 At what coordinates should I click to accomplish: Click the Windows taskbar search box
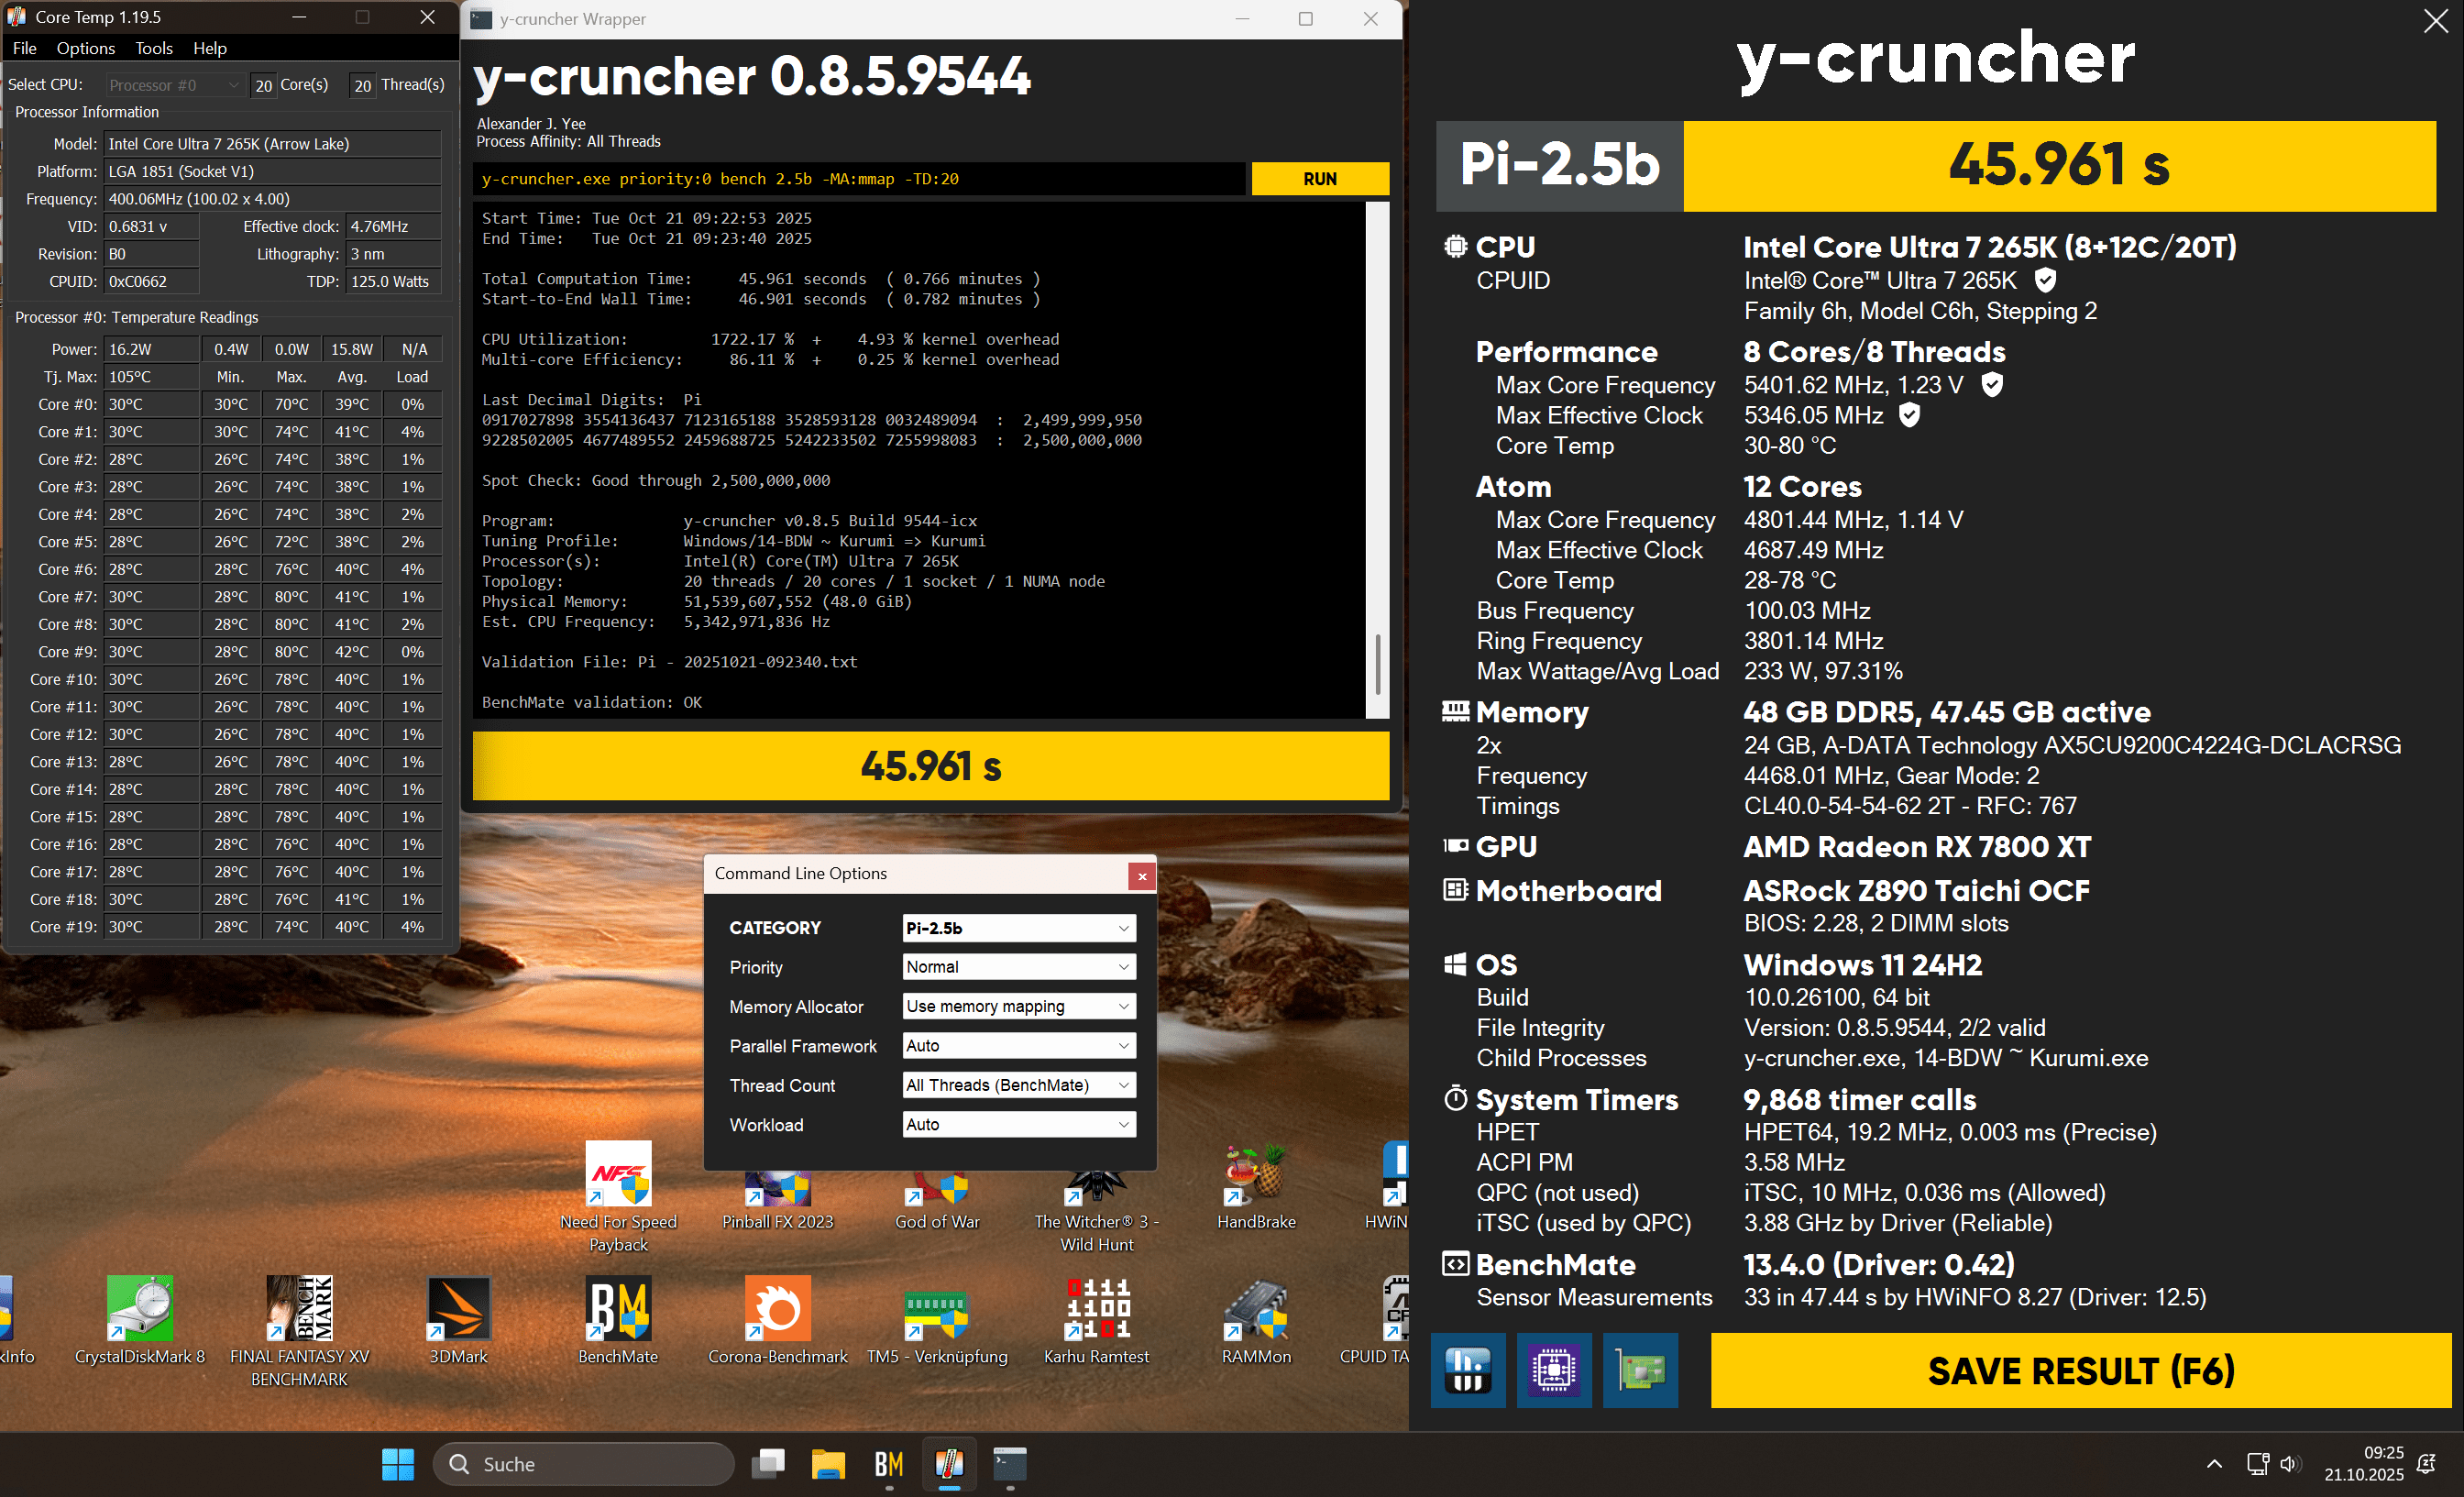coord(584,1464)
